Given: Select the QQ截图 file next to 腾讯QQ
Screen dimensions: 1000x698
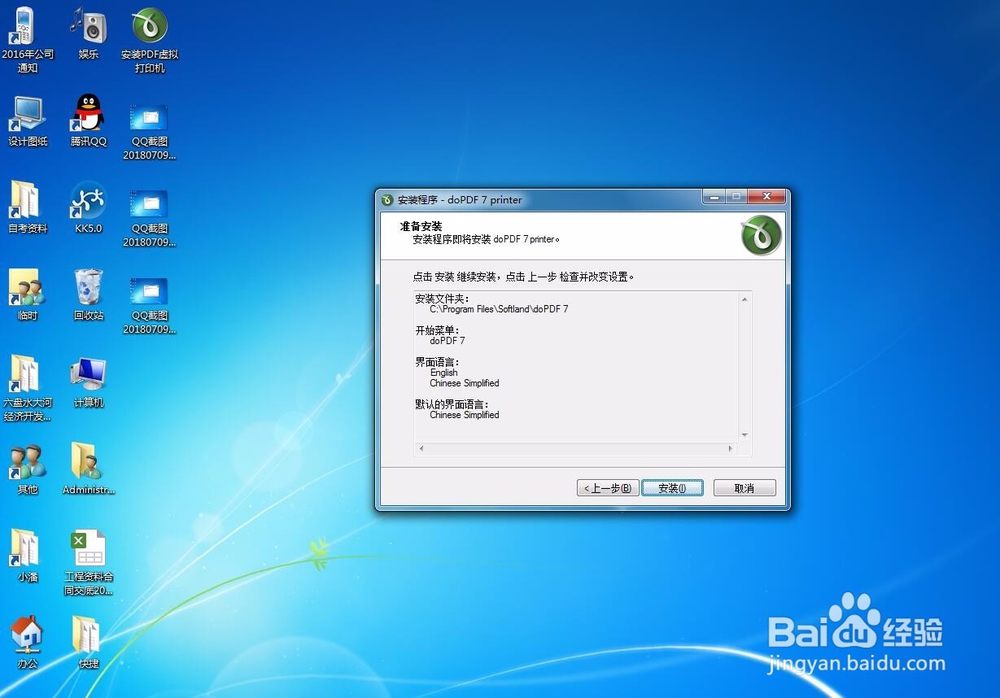Looking at the screenshot, I should 150,131.
